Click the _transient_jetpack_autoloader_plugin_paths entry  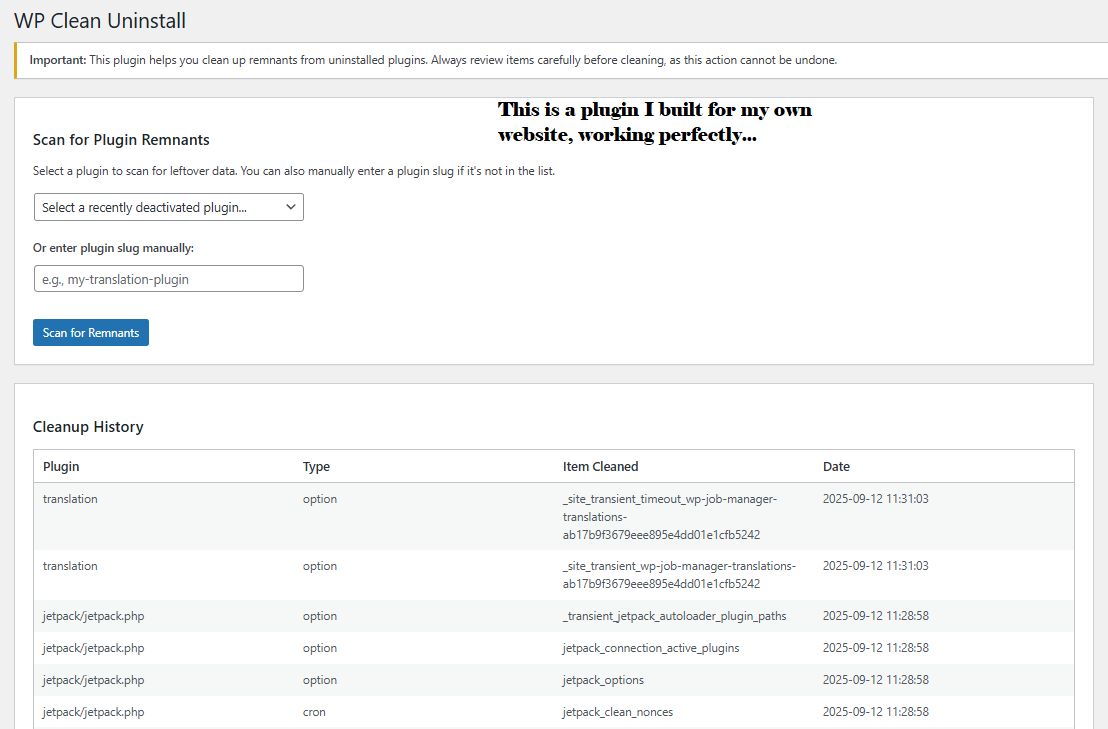(674, 616)
